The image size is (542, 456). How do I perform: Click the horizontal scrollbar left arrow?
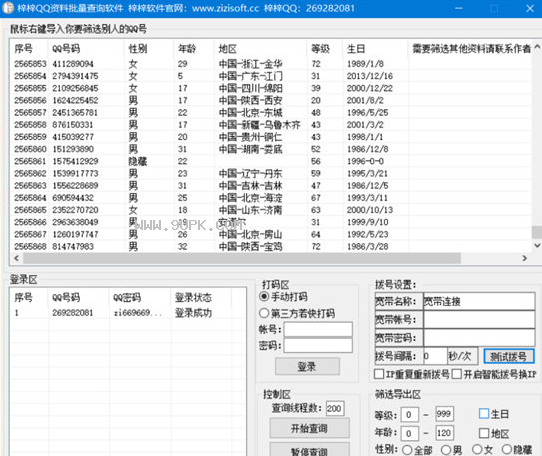(x=16, y=258)
